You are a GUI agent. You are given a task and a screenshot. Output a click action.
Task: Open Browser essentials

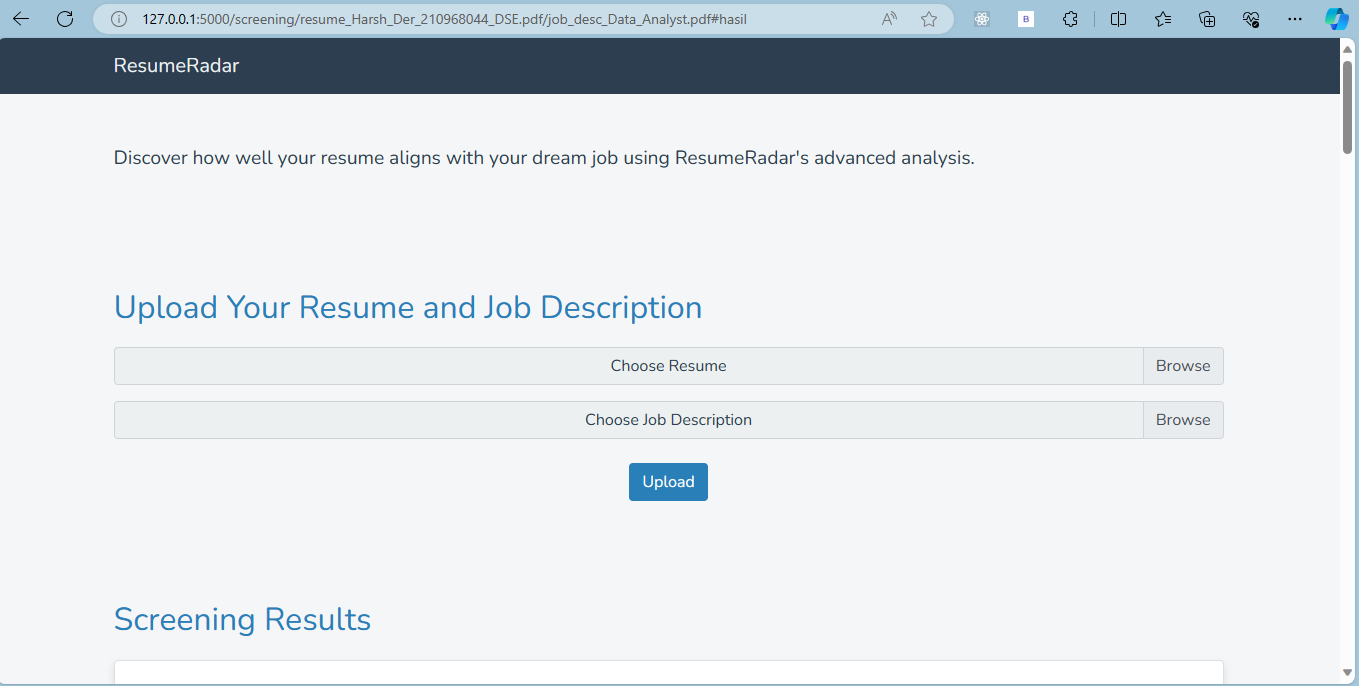pos(1251,19)
